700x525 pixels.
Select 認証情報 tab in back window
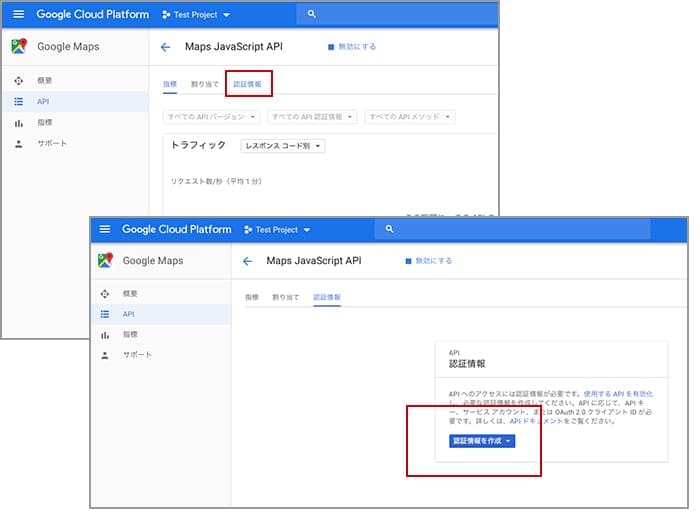click(x=248, y=84)
